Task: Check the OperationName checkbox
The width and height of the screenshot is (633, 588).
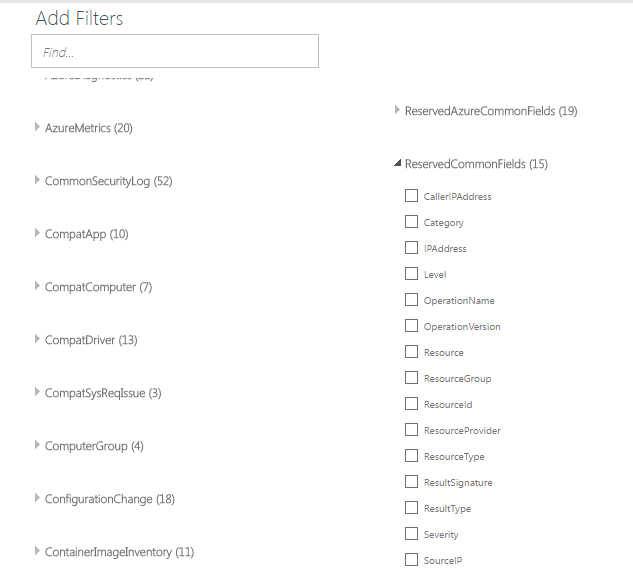Action: tap(412, 300)
